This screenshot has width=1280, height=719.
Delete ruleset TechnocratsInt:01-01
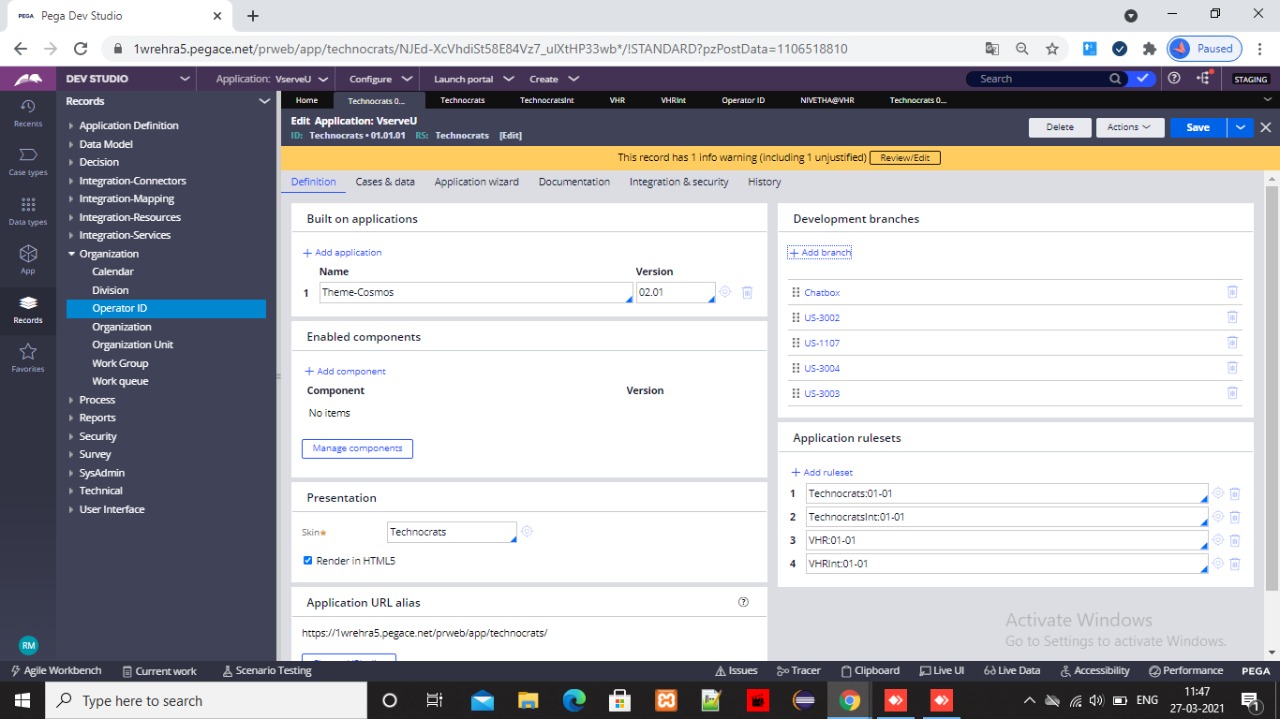click(x=1235, y=516)
